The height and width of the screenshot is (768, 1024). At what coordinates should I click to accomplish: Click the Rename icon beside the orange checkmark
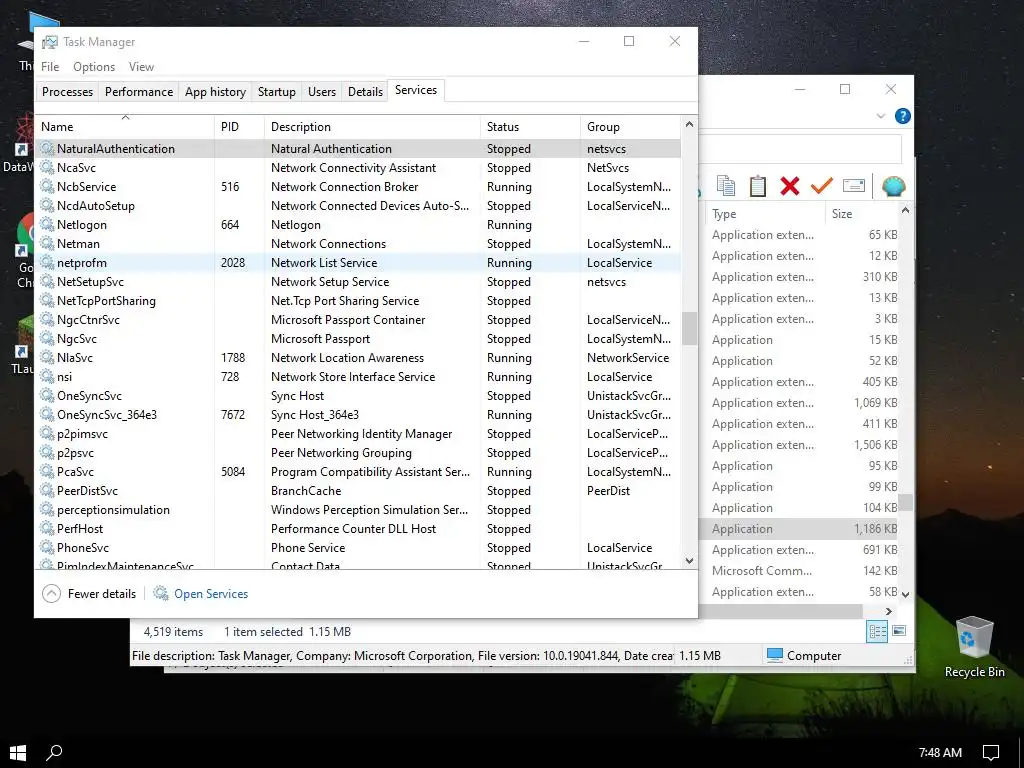tap(854, 186)
